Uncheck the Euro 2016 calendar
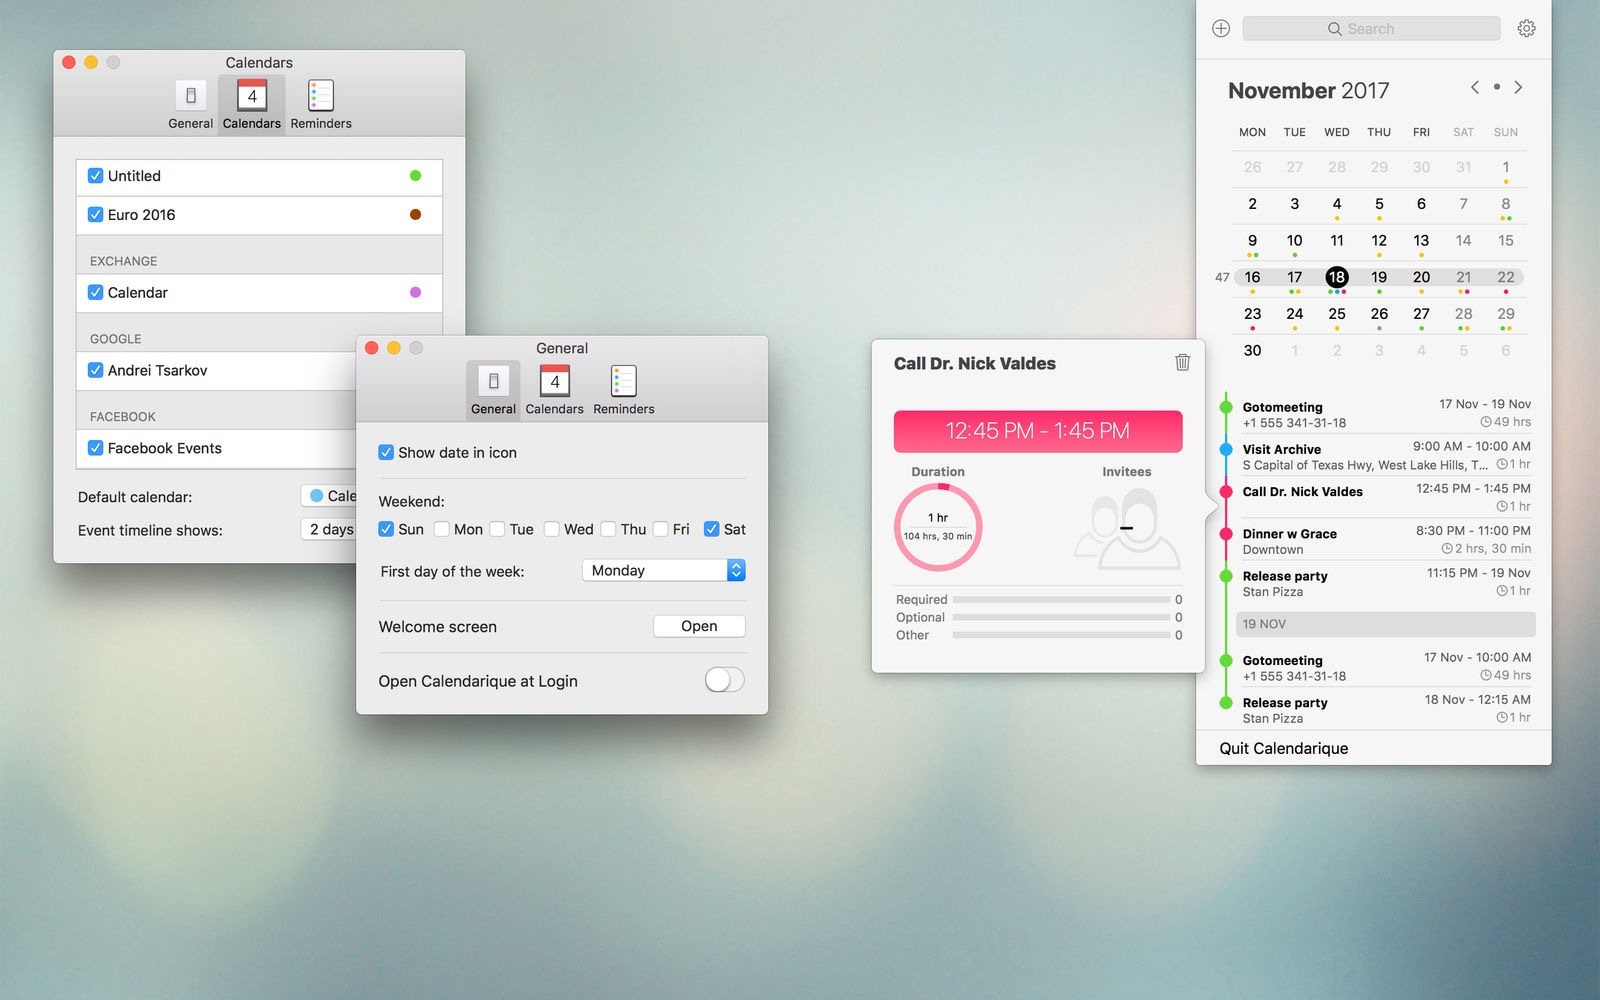The image size is (1600, 1000). pos(95,214)
